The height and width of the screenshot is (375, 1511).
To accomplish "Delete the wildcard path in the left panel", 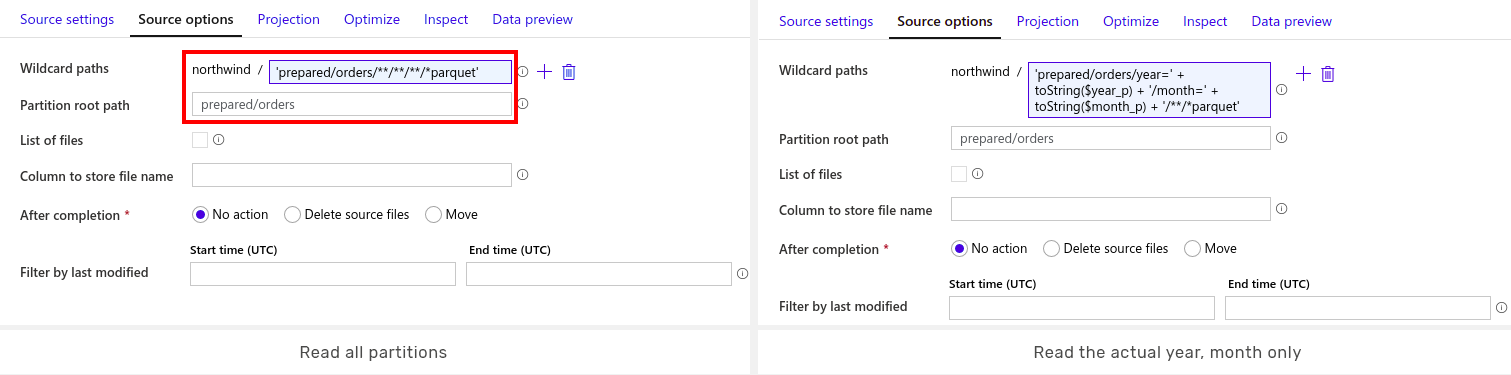I will click(x=569, y=72).
